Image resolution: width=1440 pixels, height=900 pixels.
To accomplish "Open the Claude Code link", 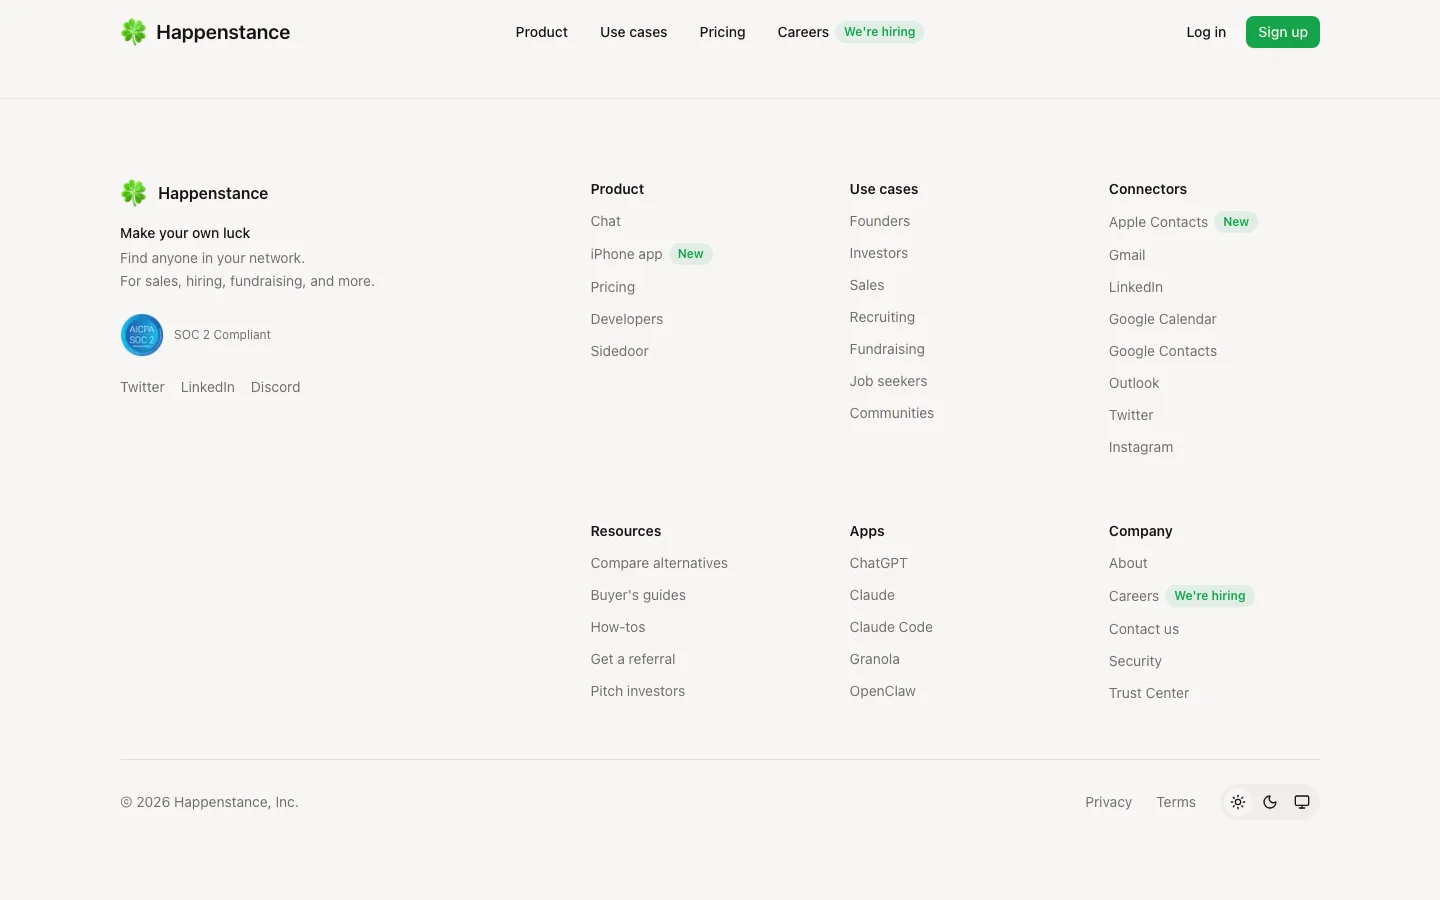I will [x=891, y=627].
